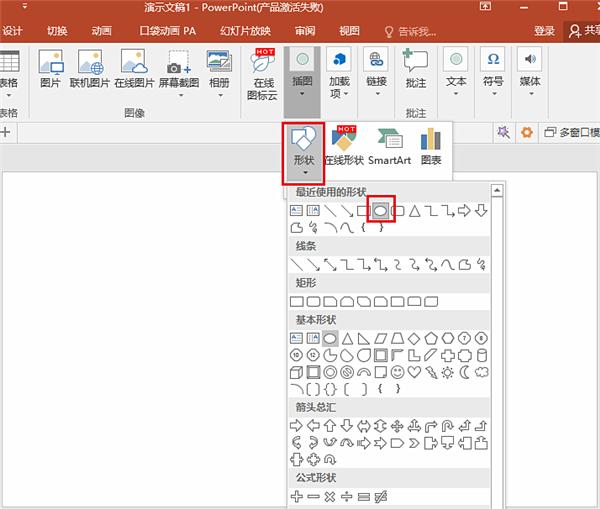Switch to the 动画 Animations tab

(x=101, y=31)
